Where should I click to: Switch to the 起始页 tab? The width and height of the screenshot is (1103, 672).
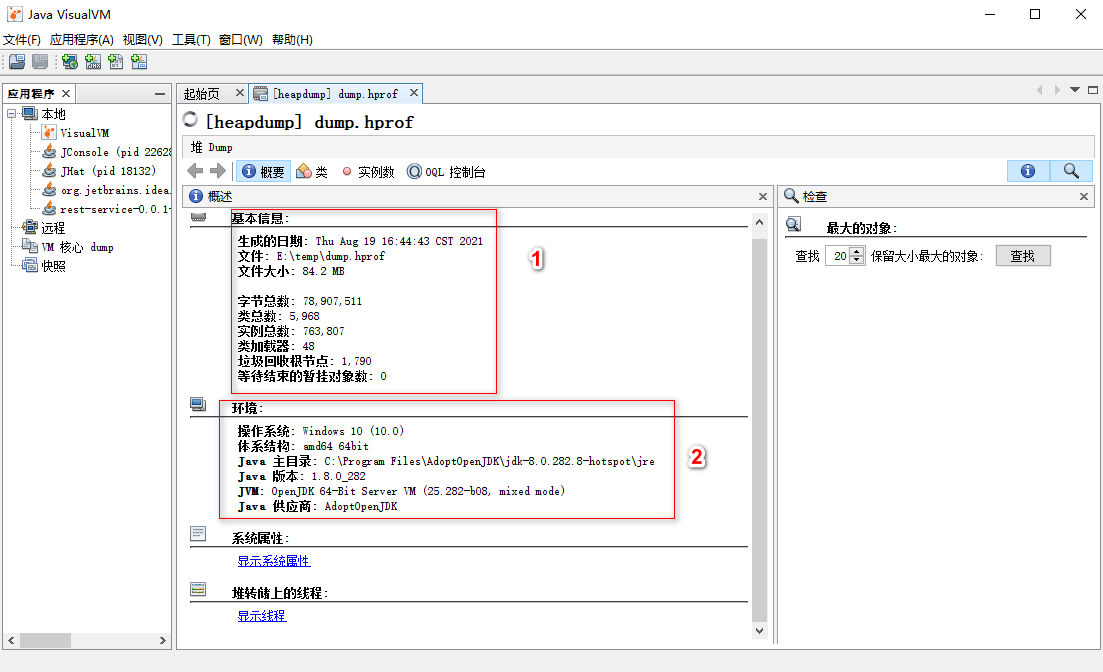202,94
